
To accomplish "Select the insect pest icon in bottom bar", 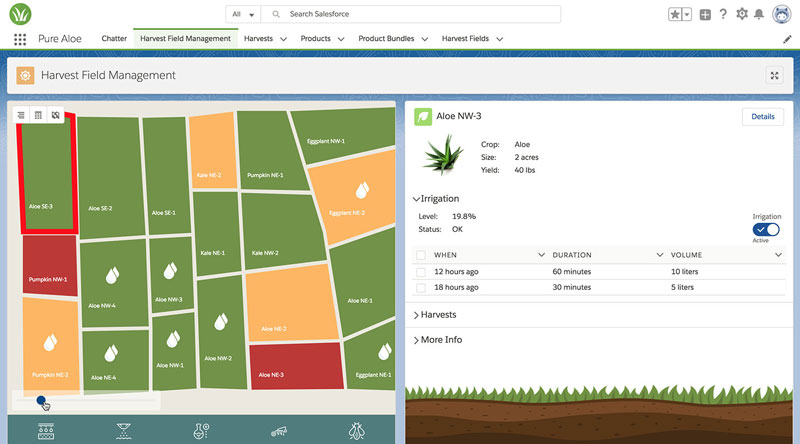I will [x=357, y=431].
